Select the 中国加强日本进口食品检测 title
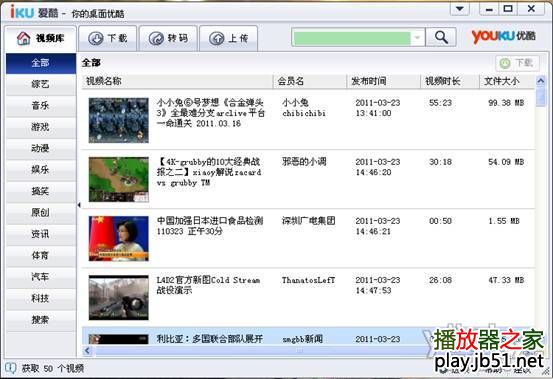Viewport: 553px width, 379px height. click(210, 226)
